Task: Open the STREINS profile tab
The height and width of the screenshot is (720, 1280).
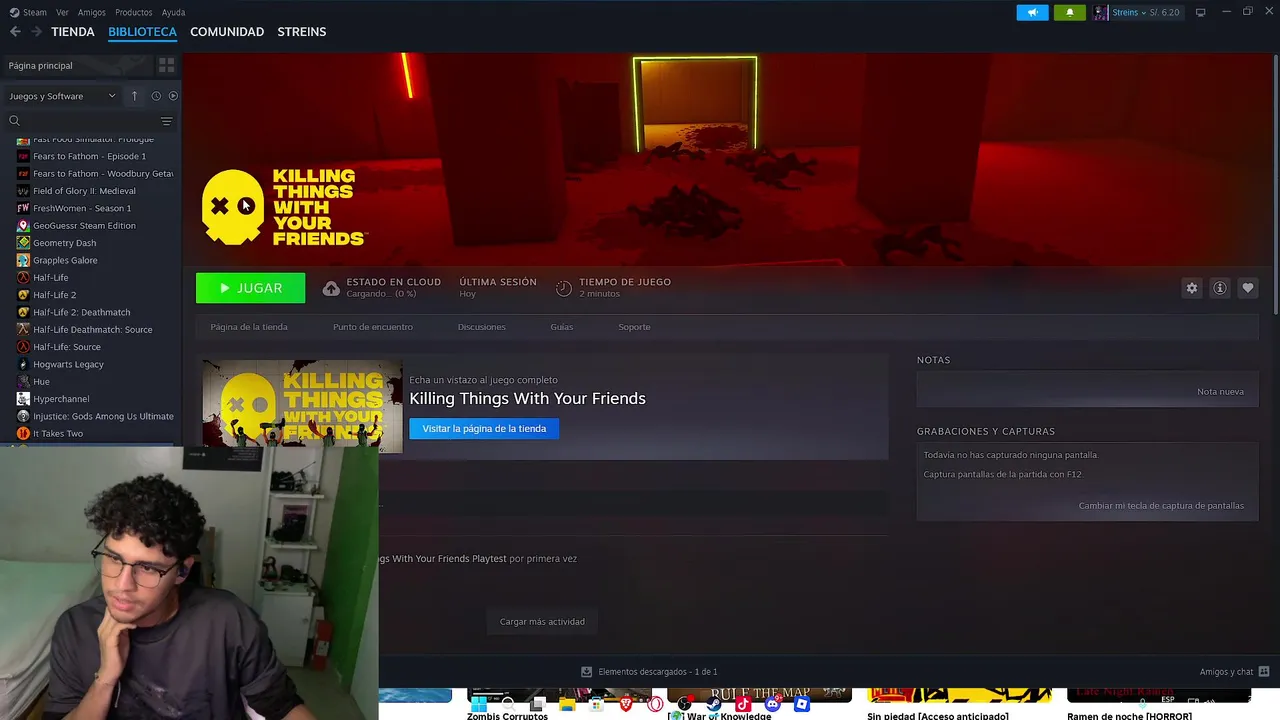Action: tap(302, 32)
